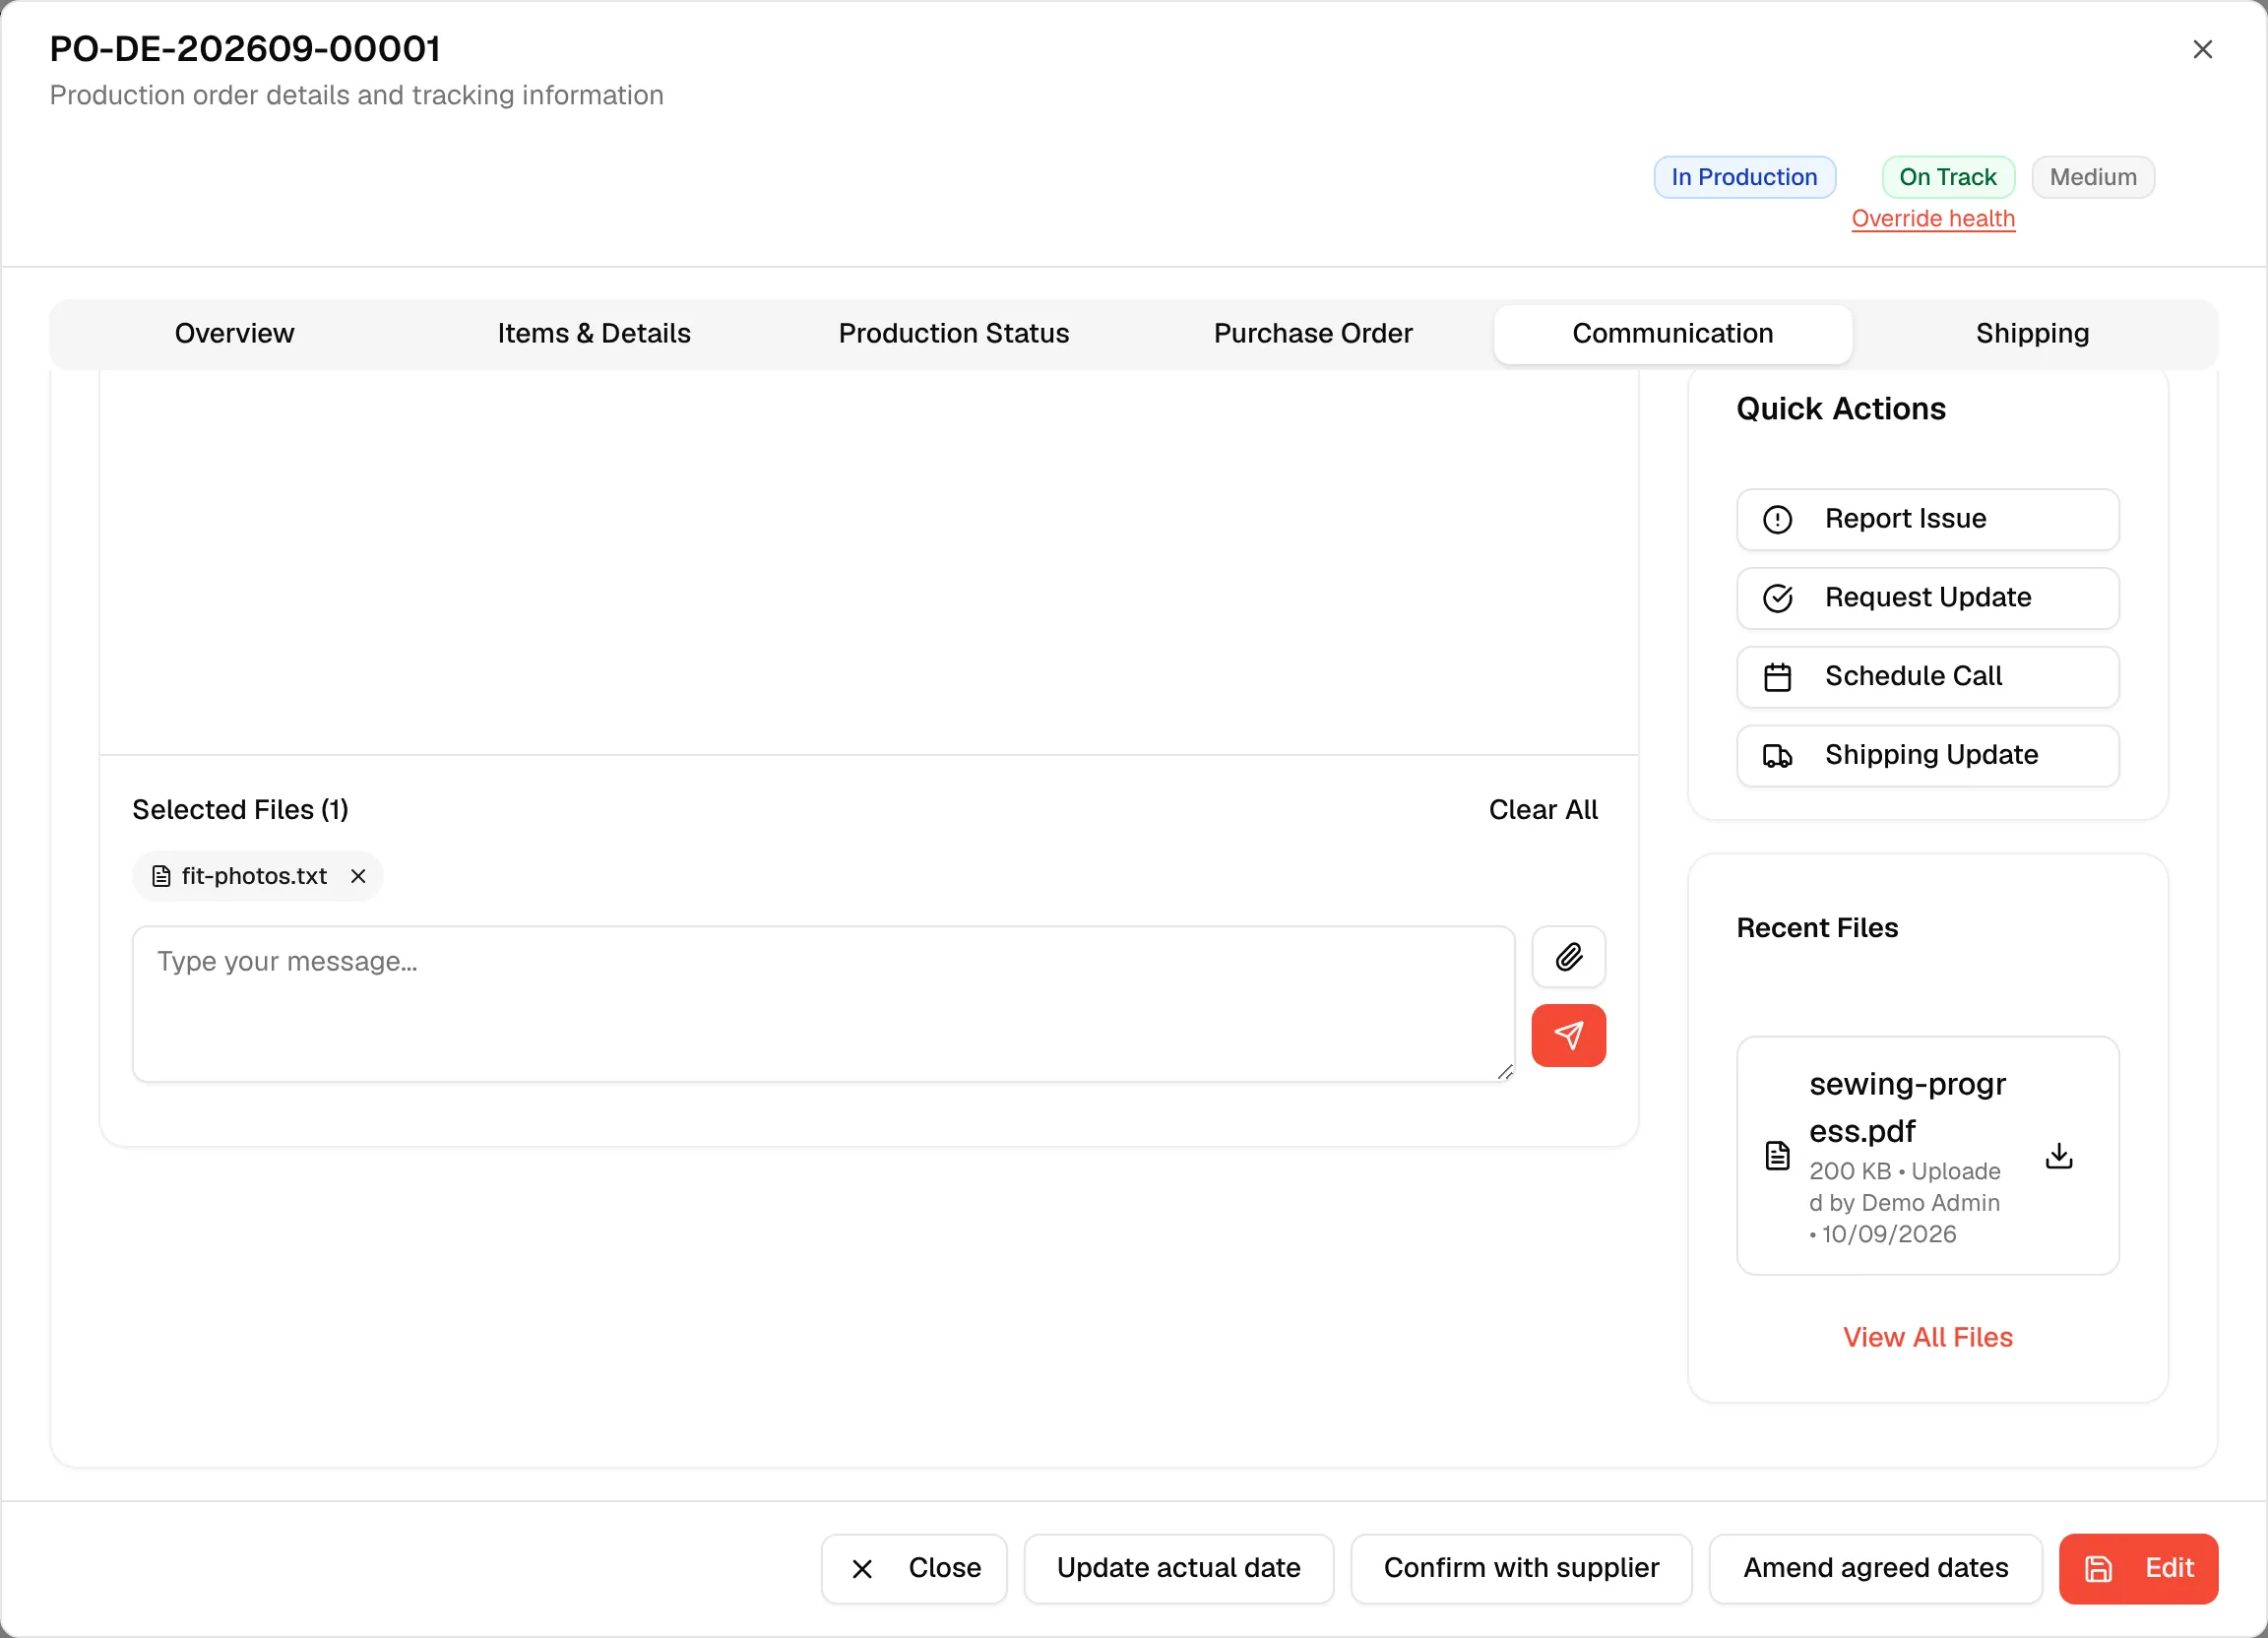Click the In Production status badge

(1744, 177)
